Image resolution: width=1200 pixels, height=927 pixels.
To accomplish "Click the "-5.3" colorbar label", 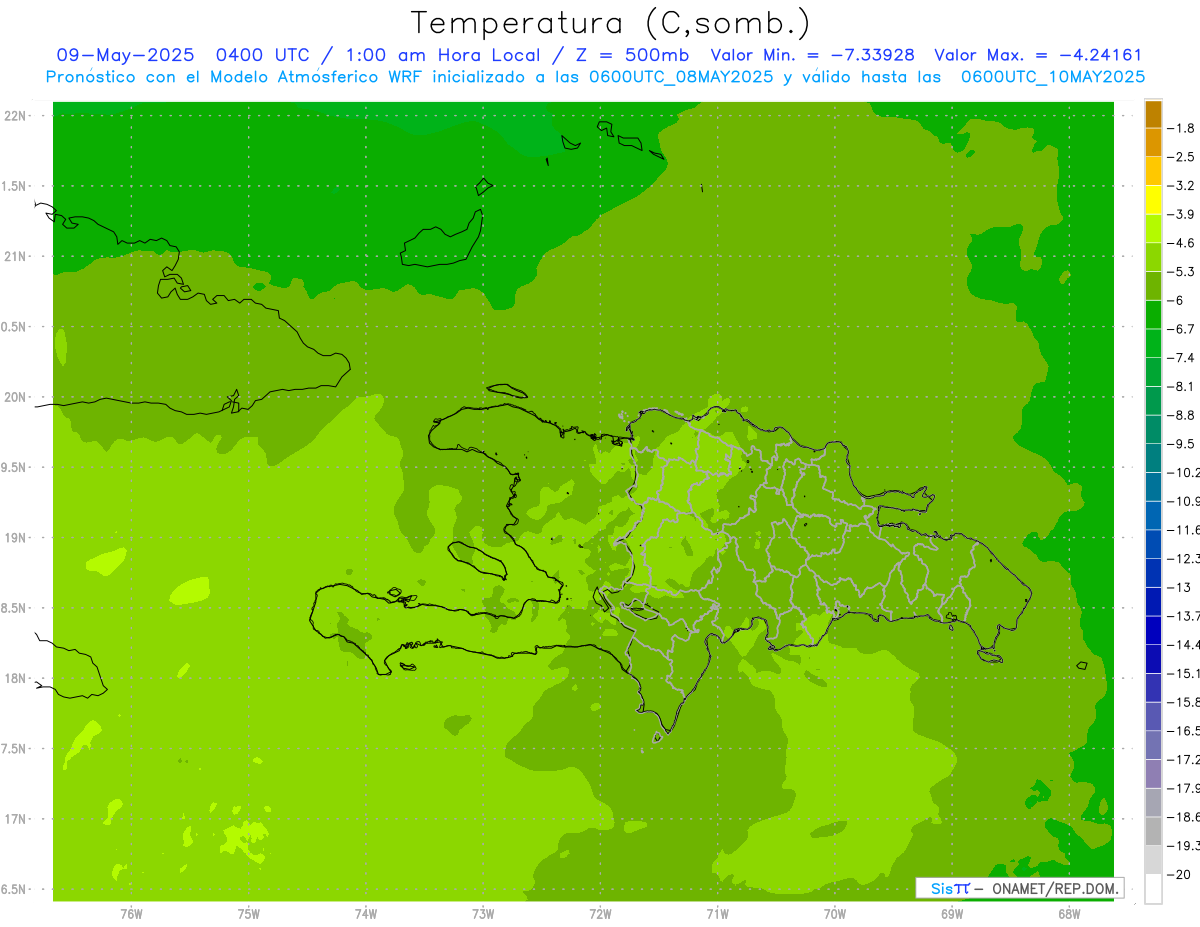I will click(1181, 271).
